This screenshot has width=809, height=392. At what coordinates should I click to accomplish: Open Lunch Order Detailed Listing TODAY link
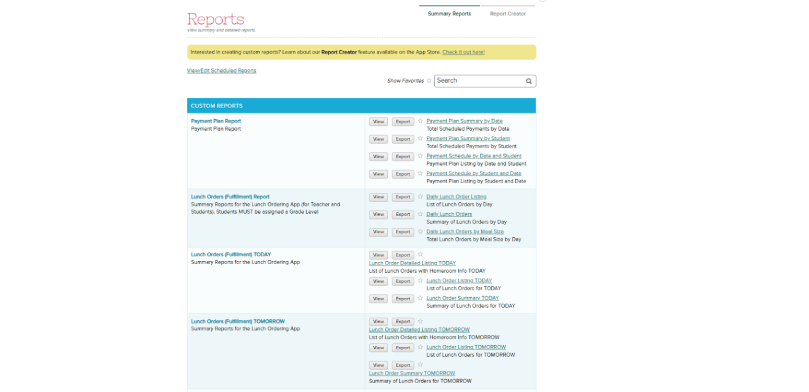tap(412, 263)
